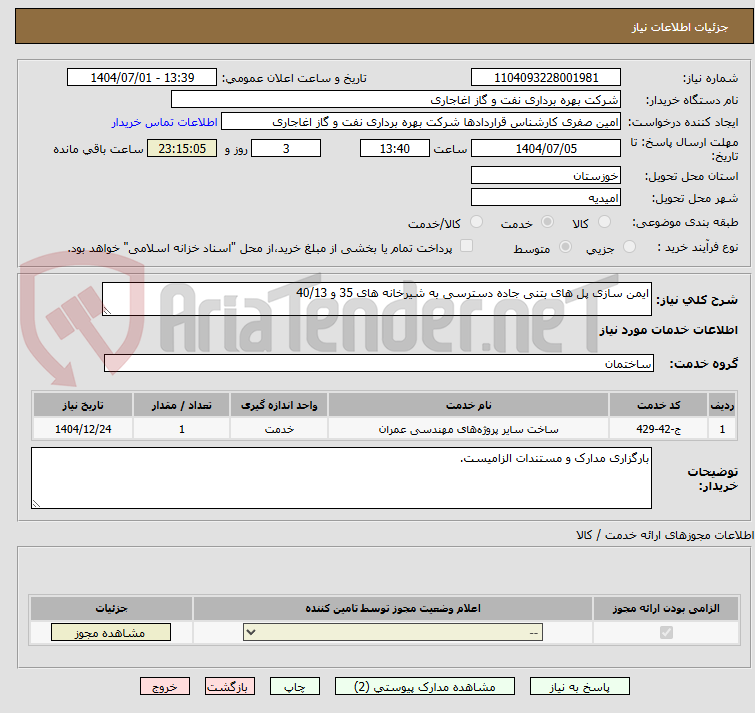Expand the supplier license status dropdown
The image size is (755, 713).
point(393,632)
